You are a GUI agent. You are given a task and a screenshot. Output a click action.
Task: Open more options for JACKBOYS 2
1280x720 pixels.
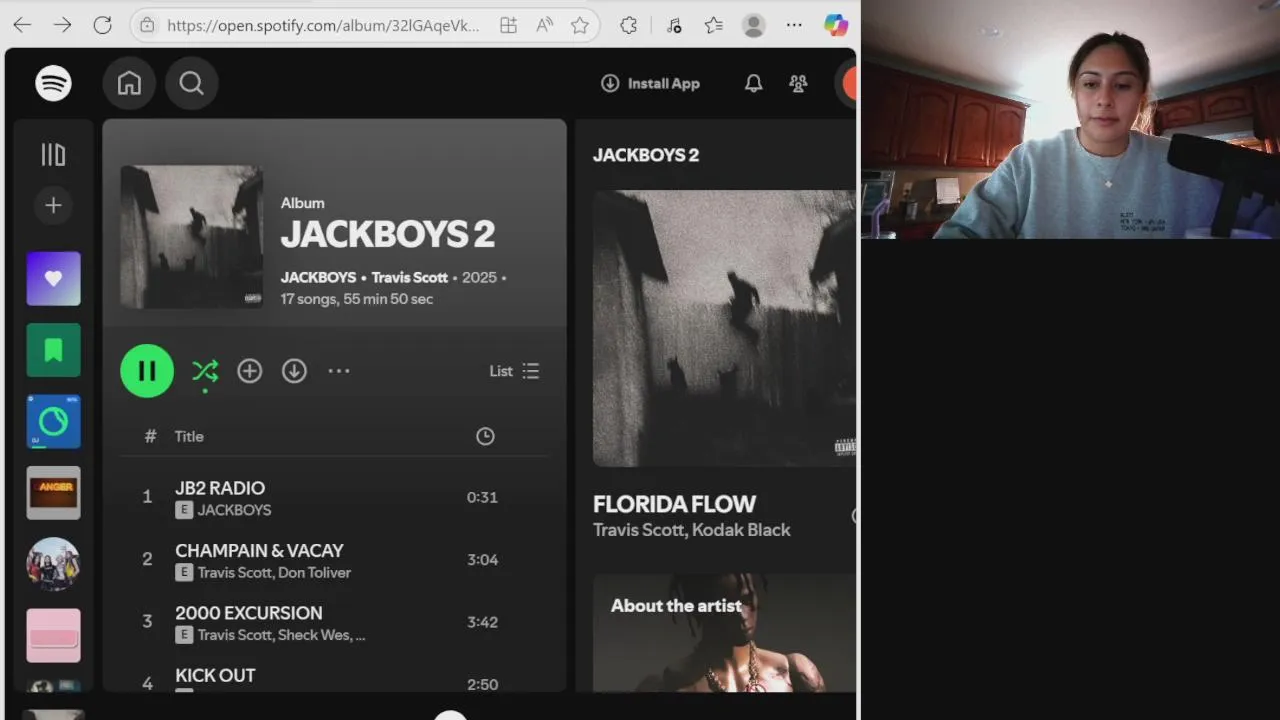[x=339, y=371]
